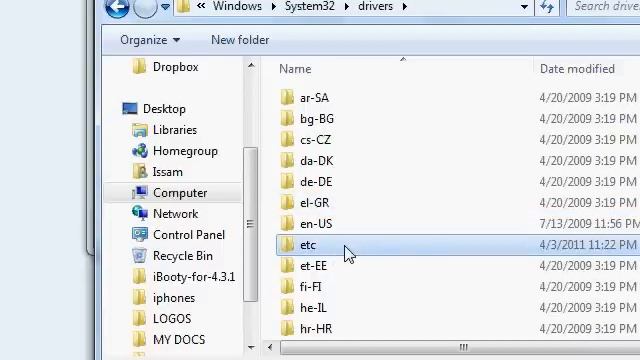
Task: Select Desktop in the navigation pane
Action: tap(164, 109)
